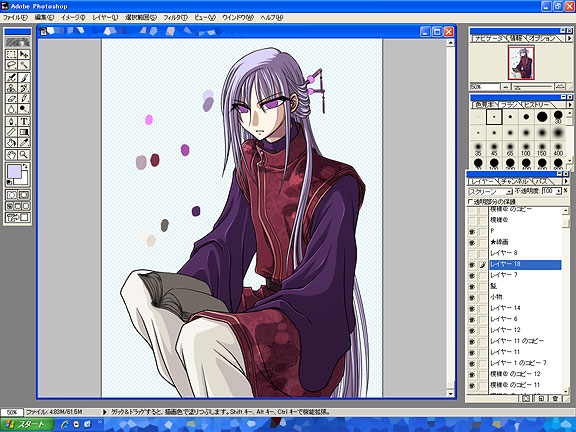
Task: Select the Type tool
Action: pyautogui.click(x=24, y=122)
